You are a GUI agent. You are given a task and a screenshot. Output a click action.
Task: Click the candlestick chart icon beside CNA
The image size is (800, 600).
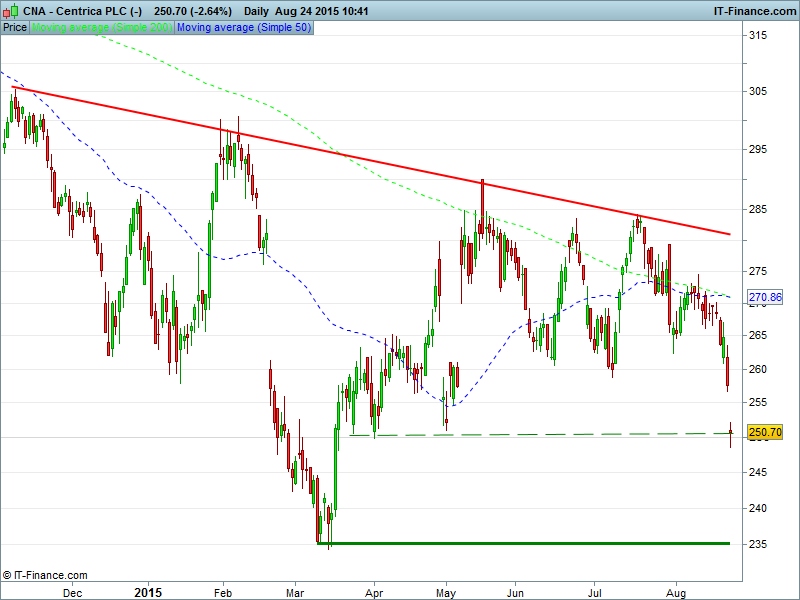[11, 11]
